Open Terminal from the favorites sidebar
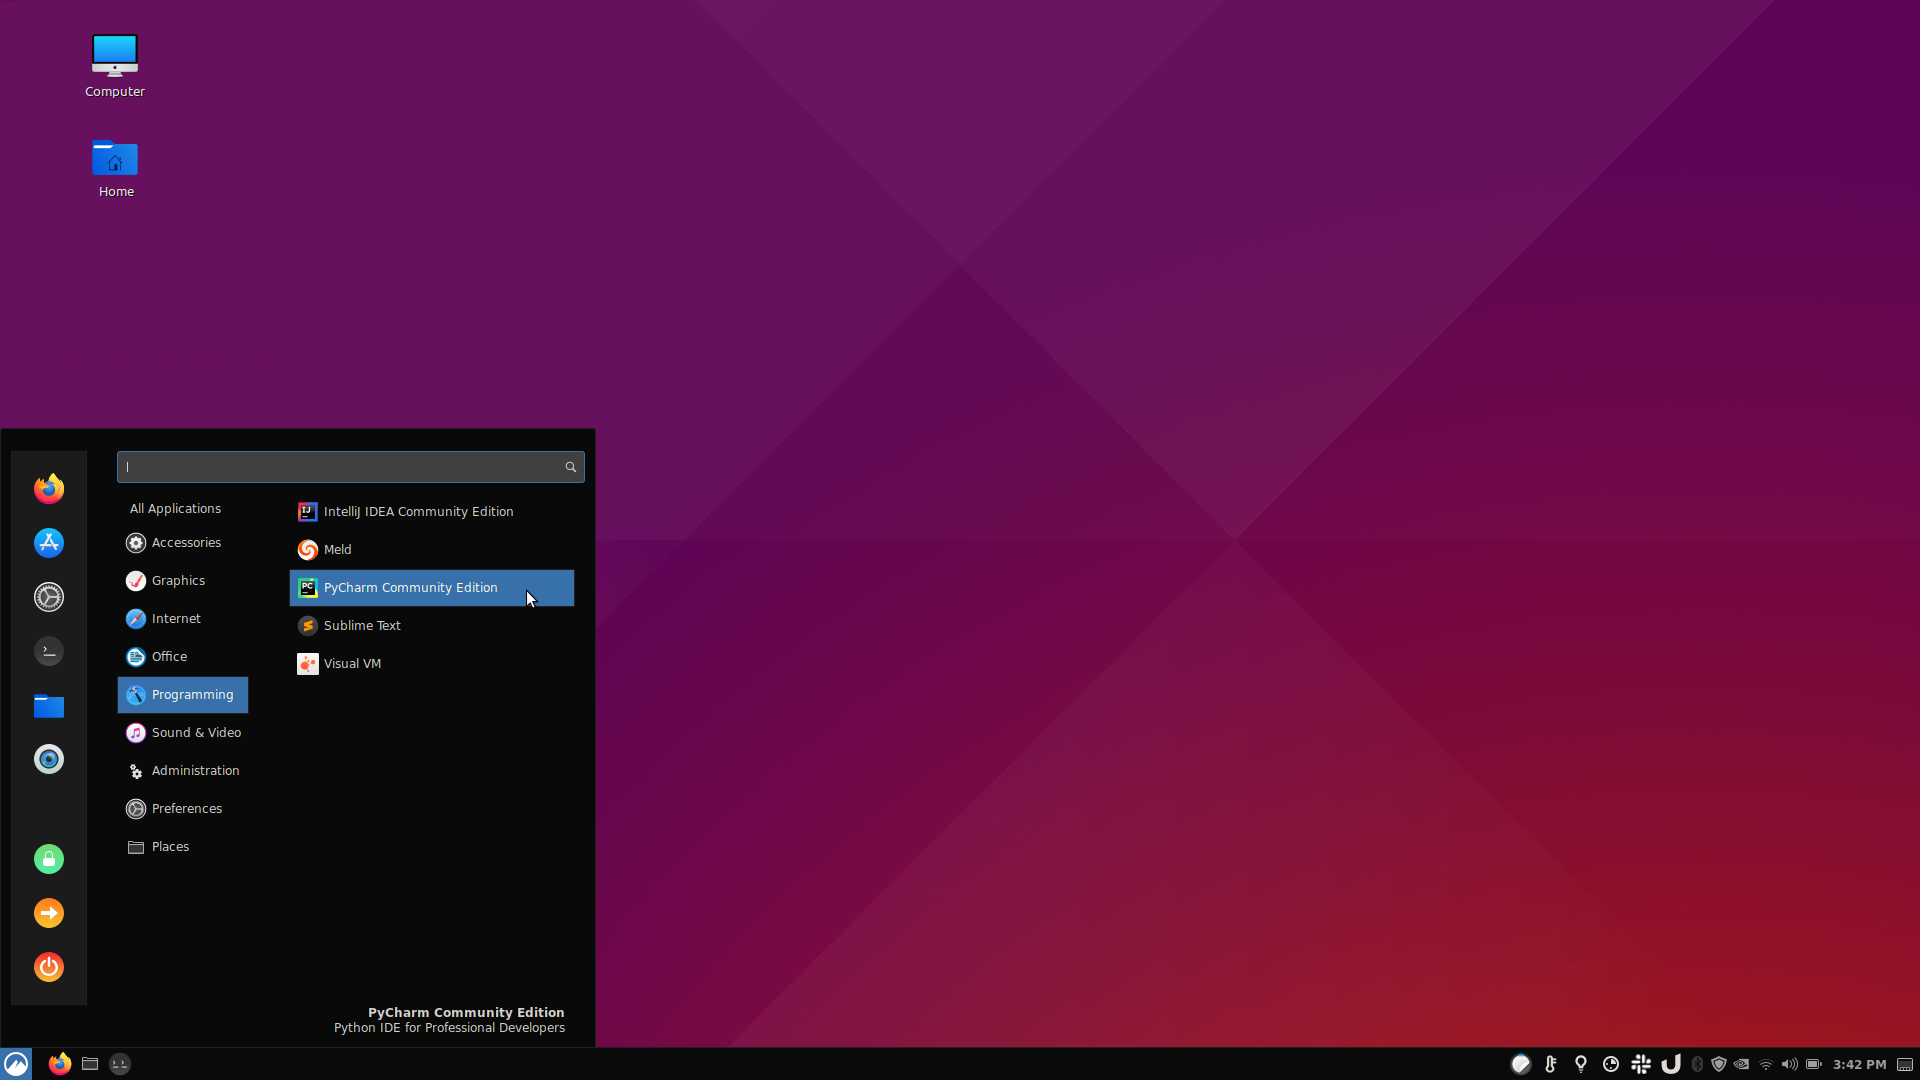1920x1080 pixels. click(x=49, y=651)
